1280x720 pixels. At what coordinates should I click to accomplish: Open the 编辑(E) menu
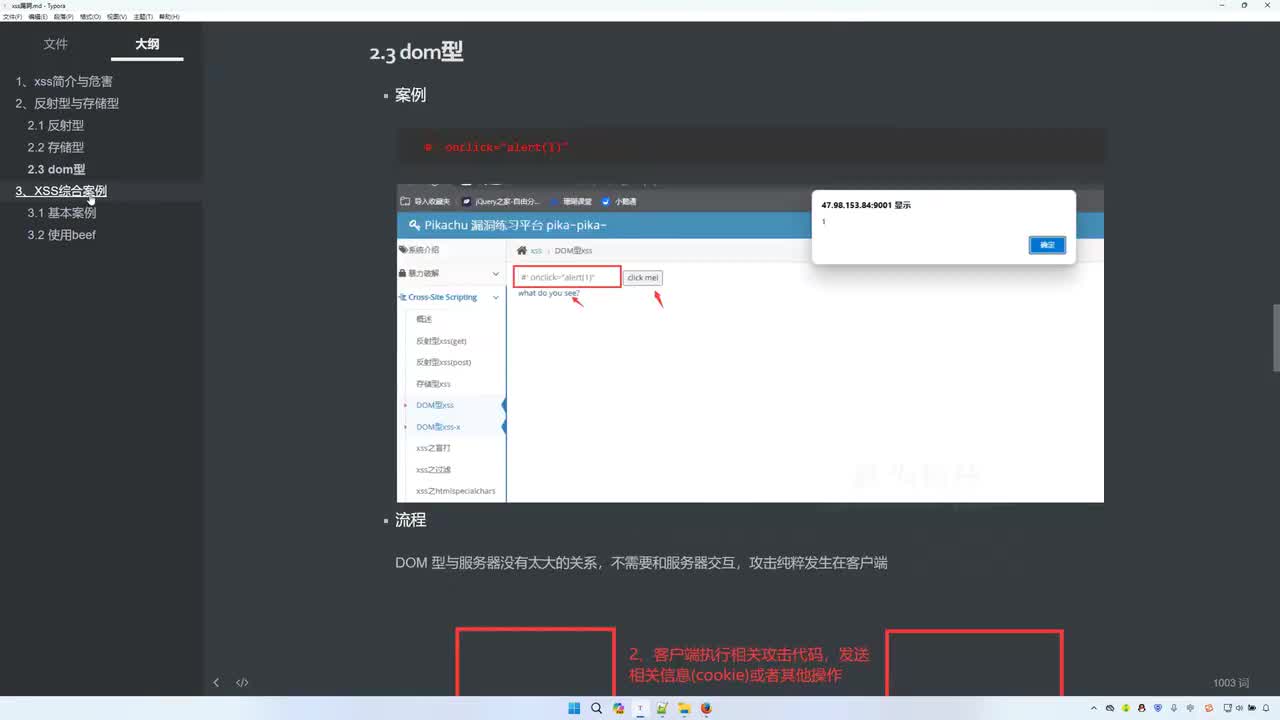pos(38,17)
